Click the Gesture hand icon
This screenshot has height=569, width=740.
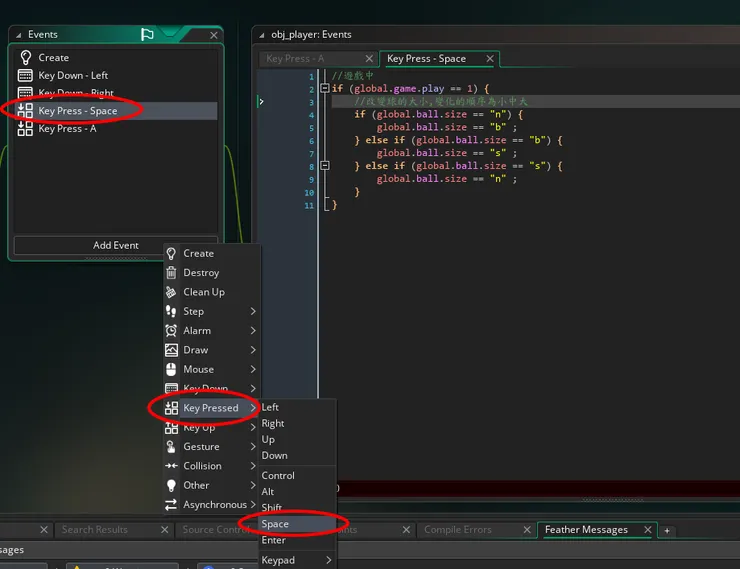click(171, 446)
